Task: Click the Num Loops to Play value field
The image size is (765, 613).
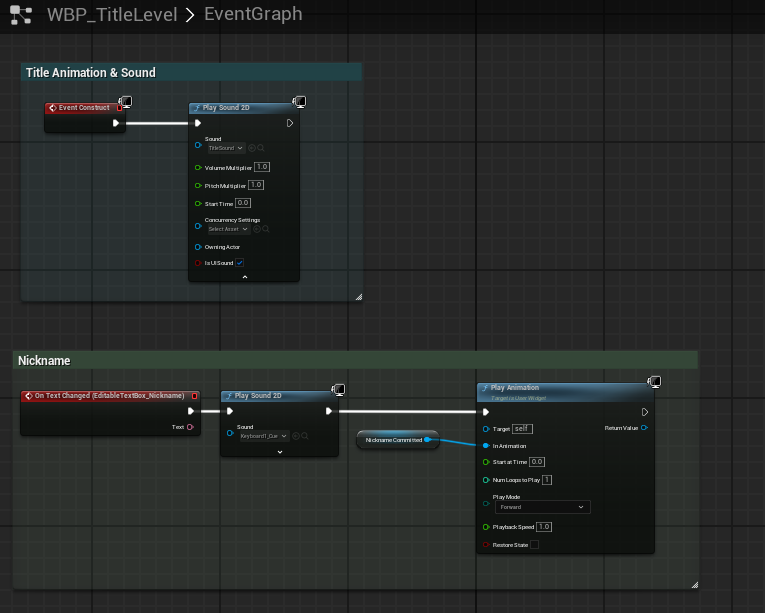Action: click(x=547, y=480)
